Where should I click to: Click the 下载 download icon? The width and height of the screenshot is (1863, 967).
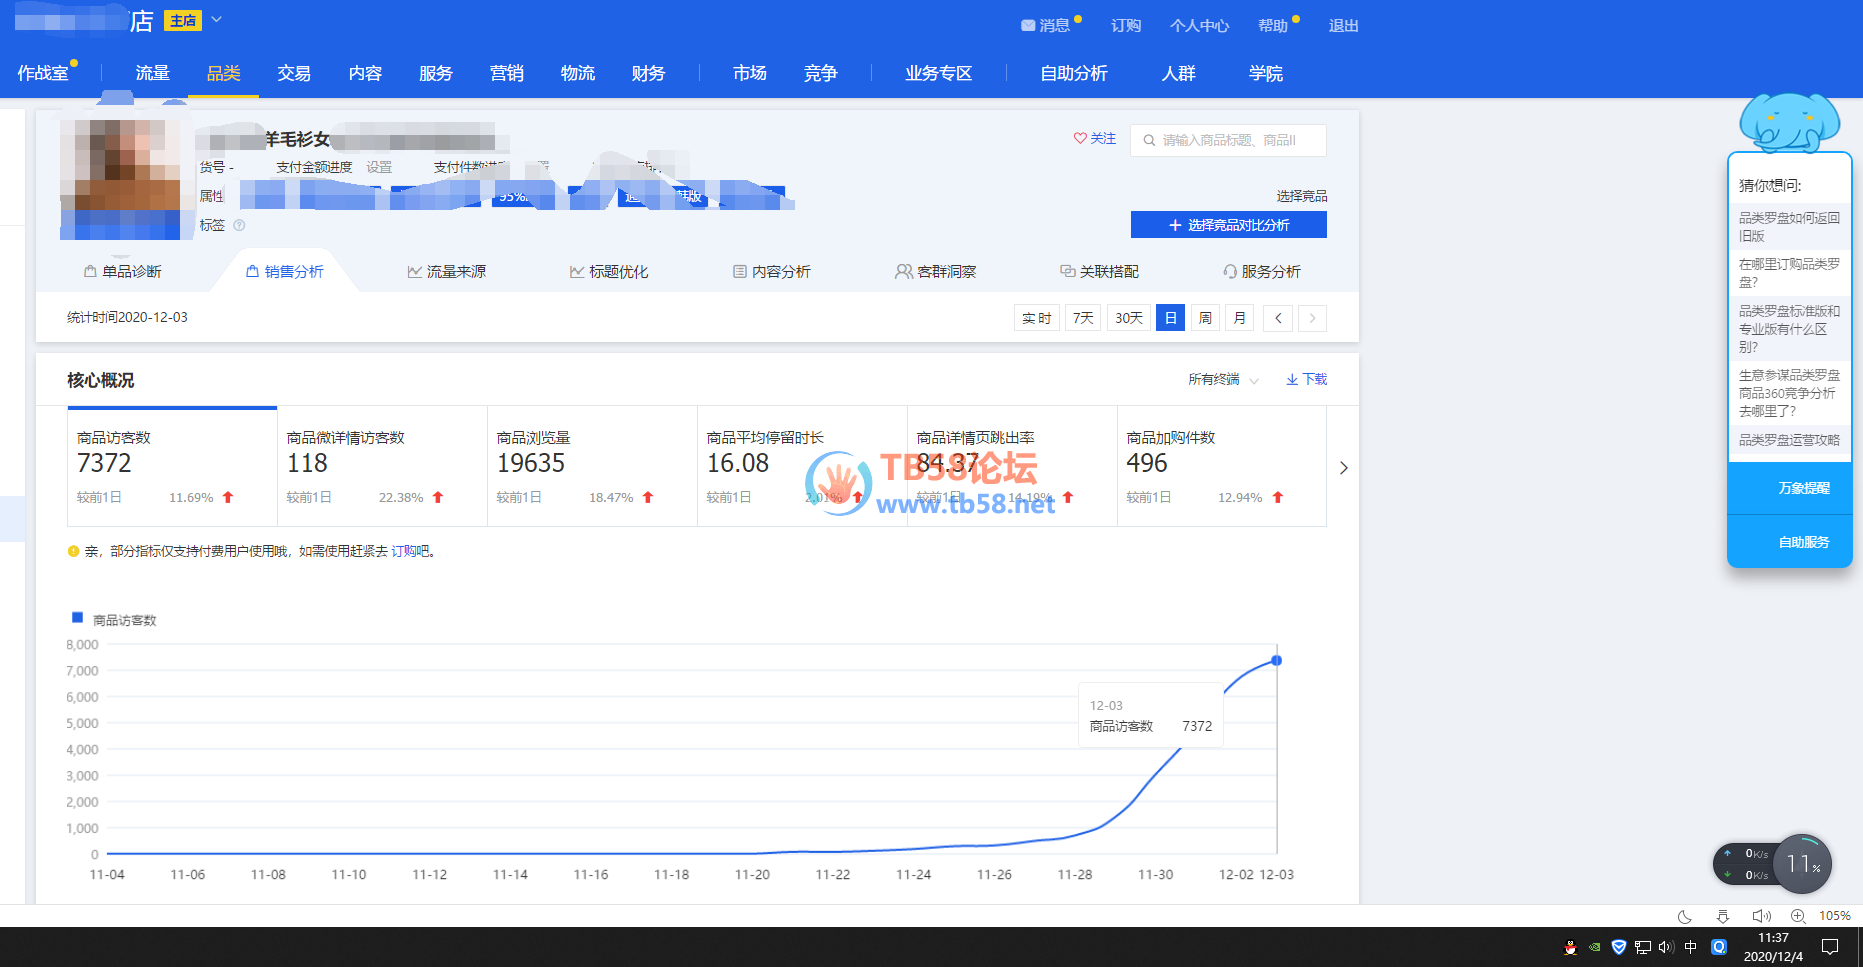pos(1292,380)
